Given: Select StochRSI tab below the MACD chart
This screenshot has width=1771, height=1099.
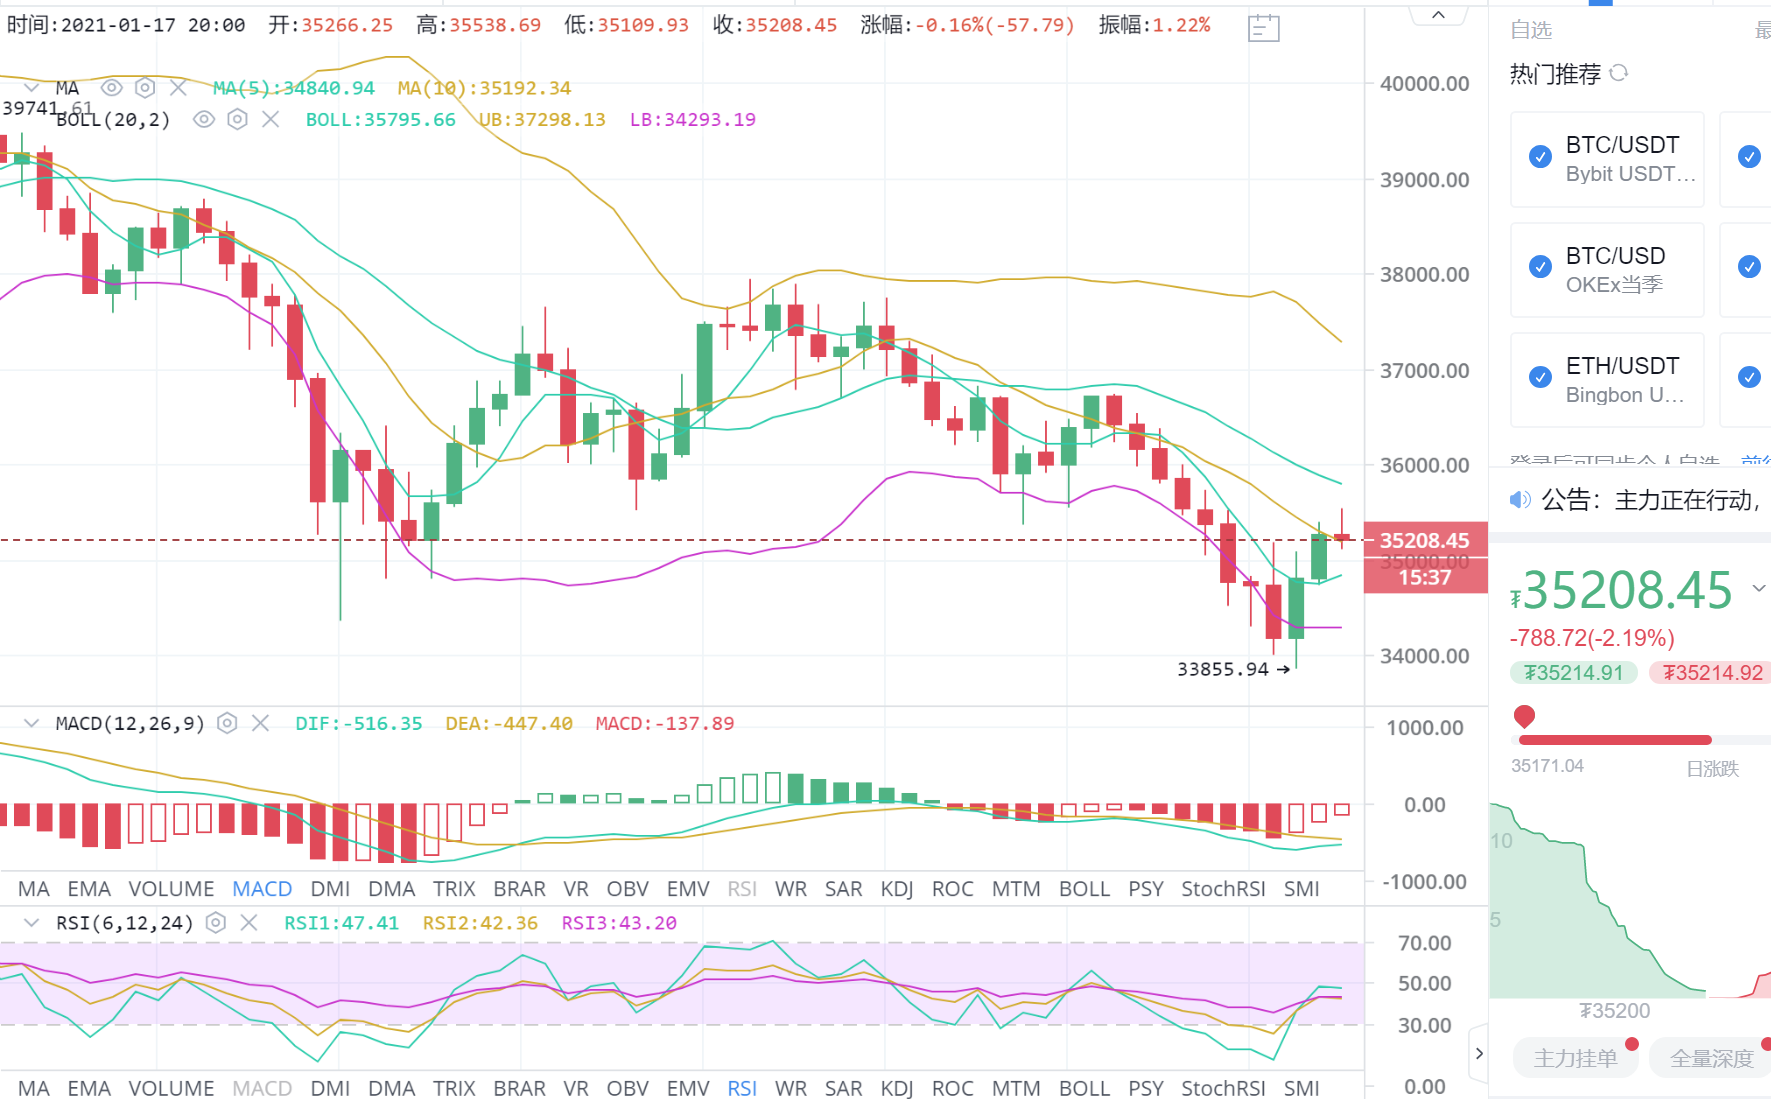Looking at the screenshot, I should tap(1223, 889).
